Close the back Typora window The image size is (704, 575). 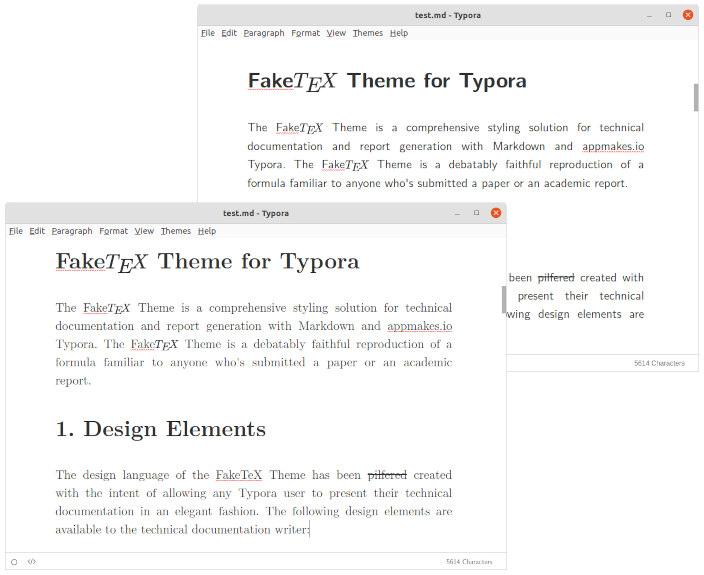point(688,15)
